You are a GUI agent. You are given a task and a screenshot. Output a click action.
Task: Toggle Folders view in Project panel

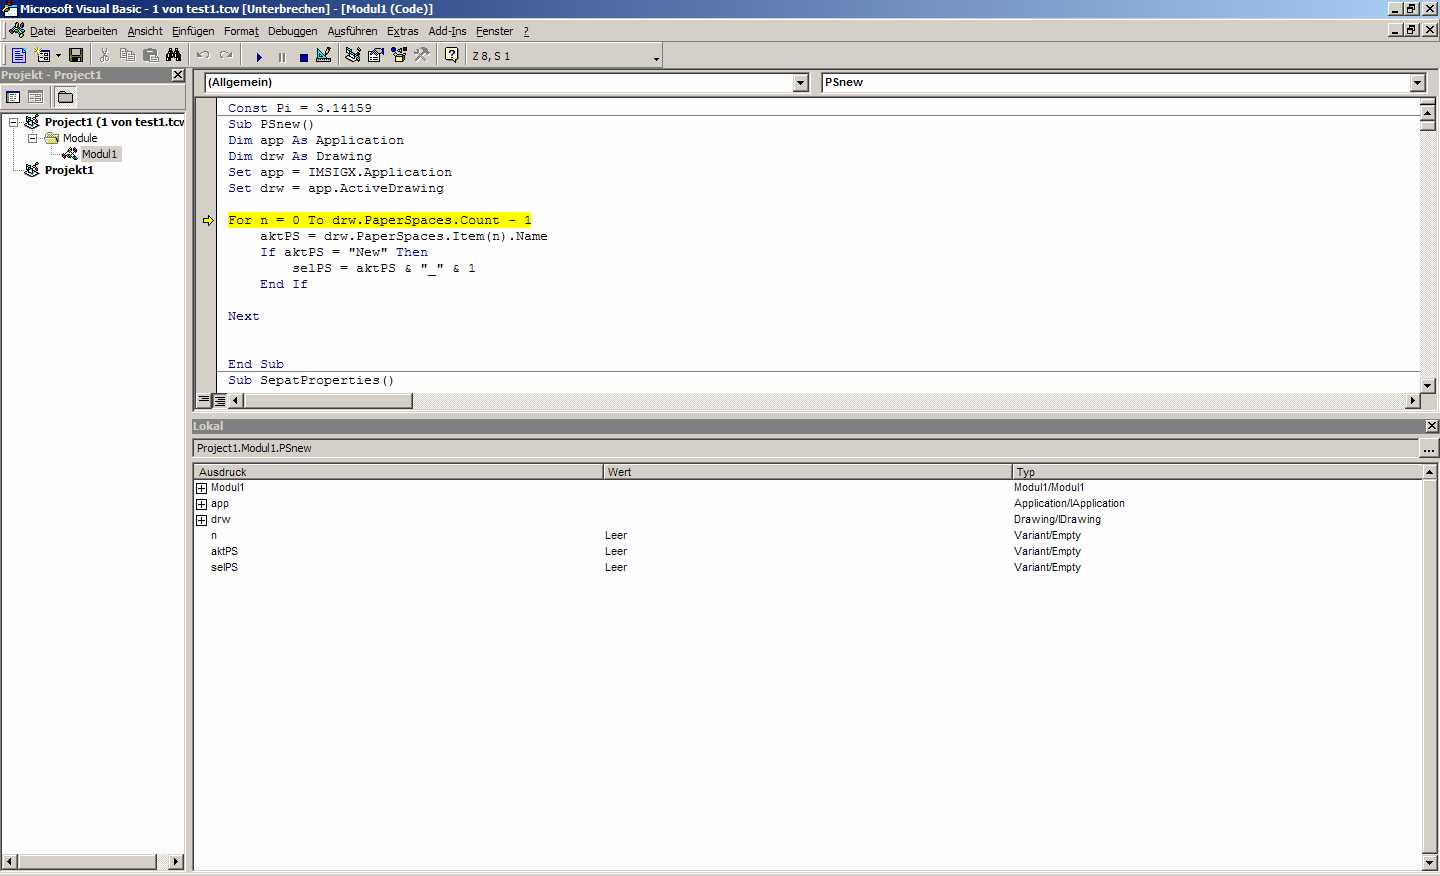coord(65,97)
